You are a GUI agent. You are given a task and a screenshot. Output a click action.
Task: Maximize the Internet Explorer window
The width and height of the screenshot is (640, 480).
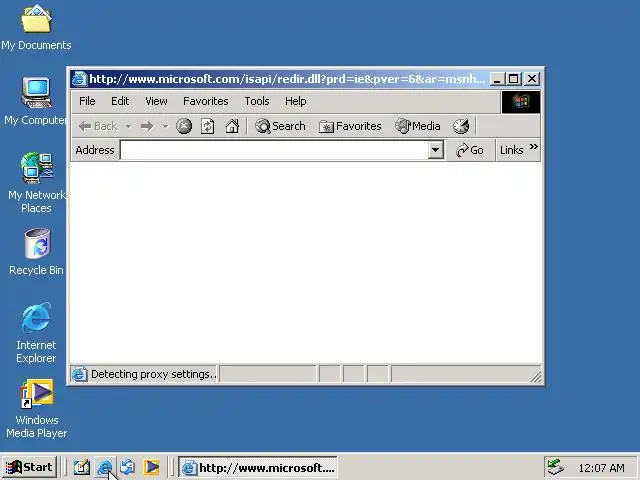[513, 79]
